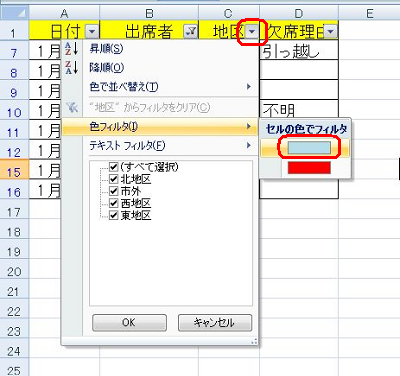This screenshot has height=376, width=400.
Task: Uncheck the 市外 checkbox
Action: coord(114,191)
